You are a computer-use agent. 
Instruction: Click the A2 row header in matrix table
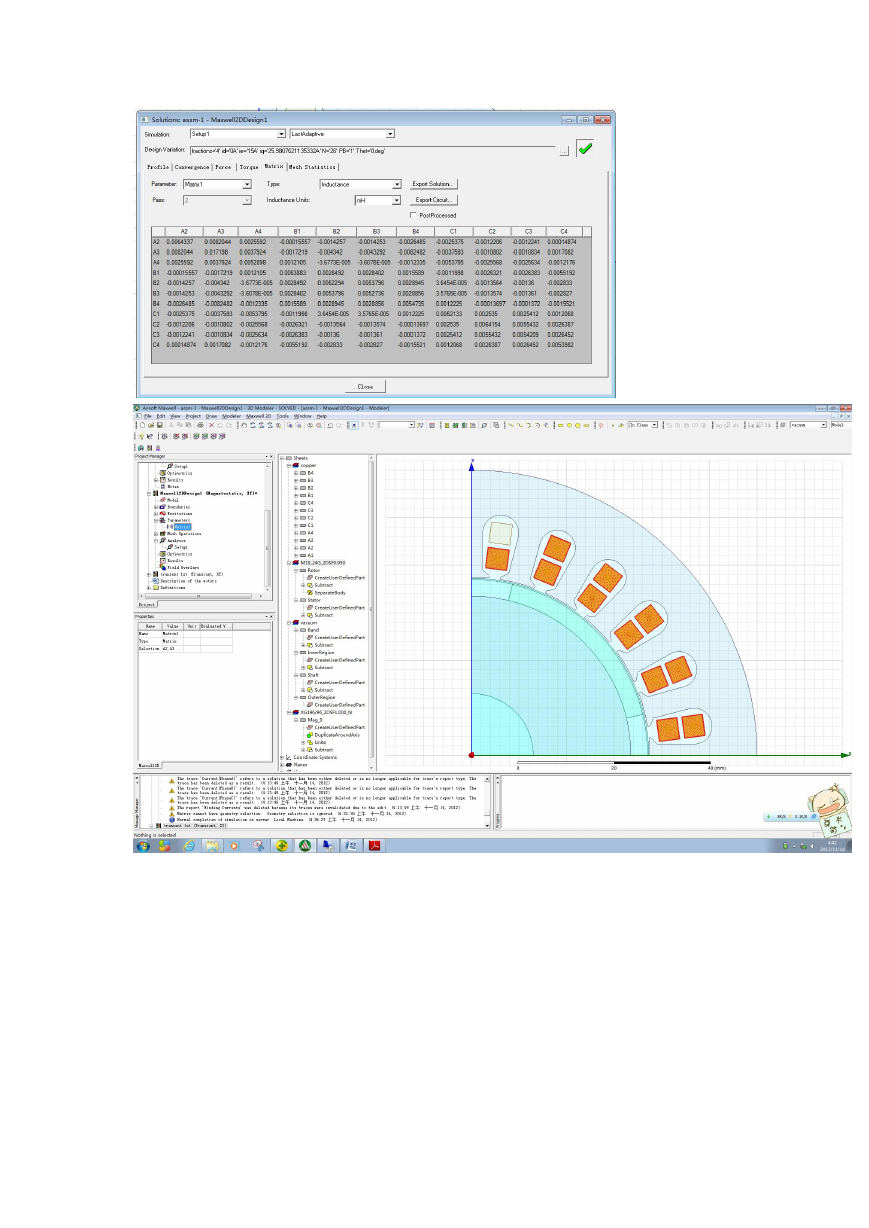pyautogui.click(x=157, y=242)
